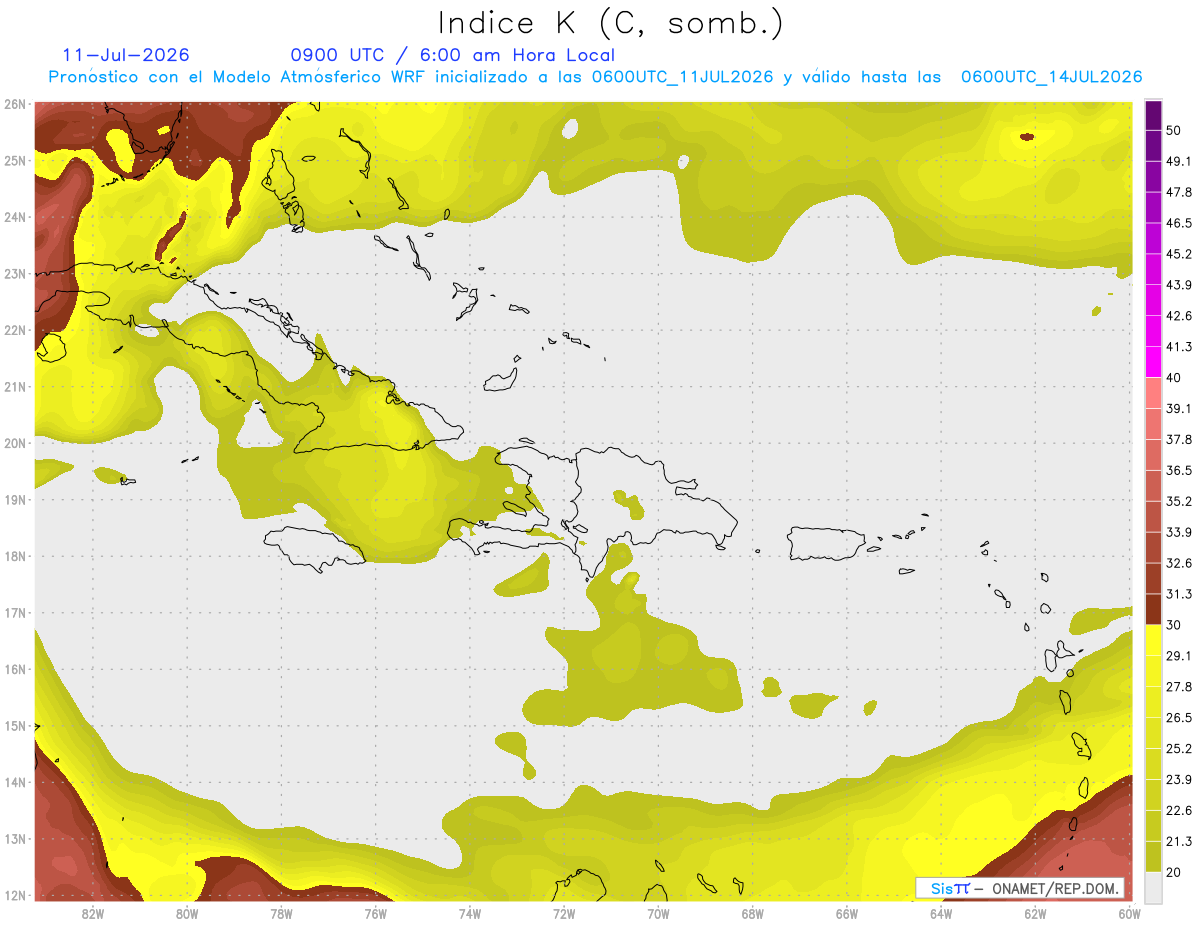Click the latitude label '25N'
This screenshot has width=1200, height=927.
pyautogui.click(x=14, y=161)
